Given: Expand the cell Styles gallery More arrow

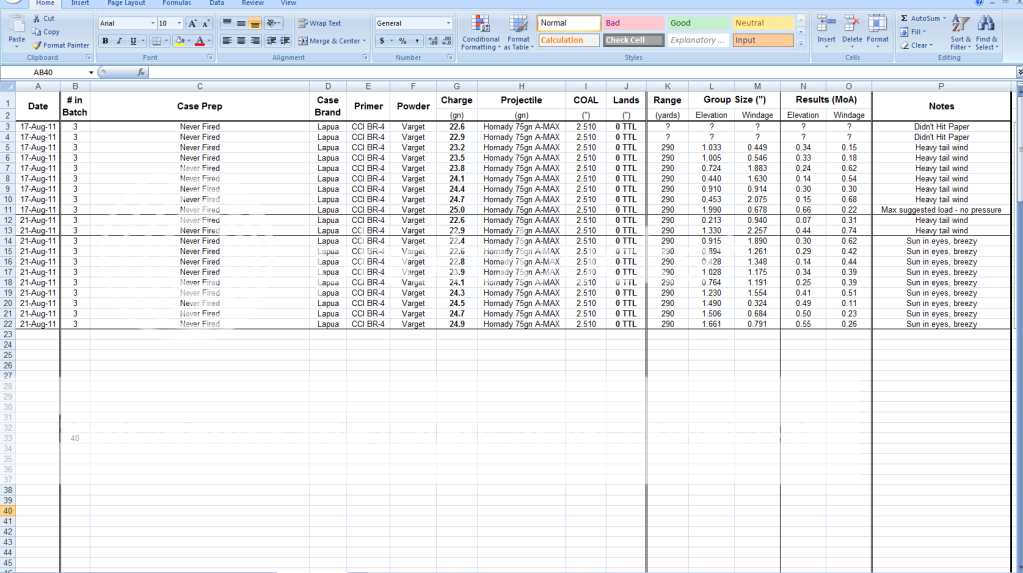Looking at the screenshot, I should tap(801, 44).
